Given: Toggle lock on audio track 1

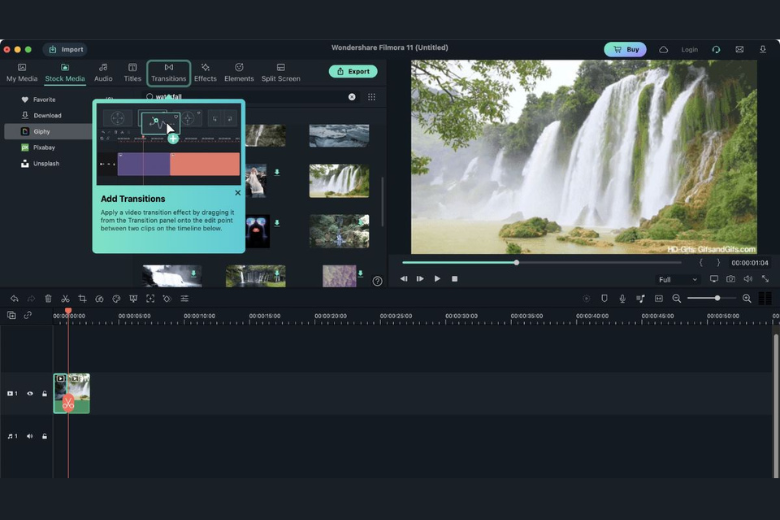Looking at the screenshot, I should pos(44,436).
